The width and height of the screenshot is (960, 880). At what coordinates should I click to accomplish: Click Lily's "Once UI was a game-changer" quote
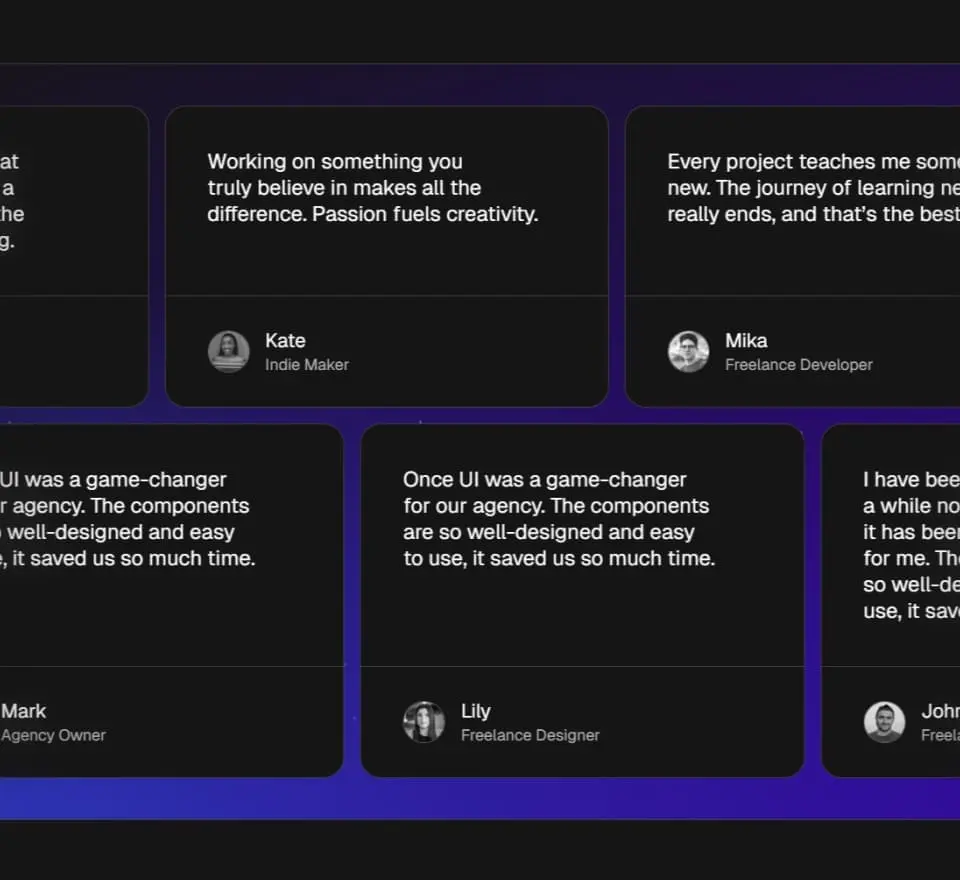click(x=559, y=519)
